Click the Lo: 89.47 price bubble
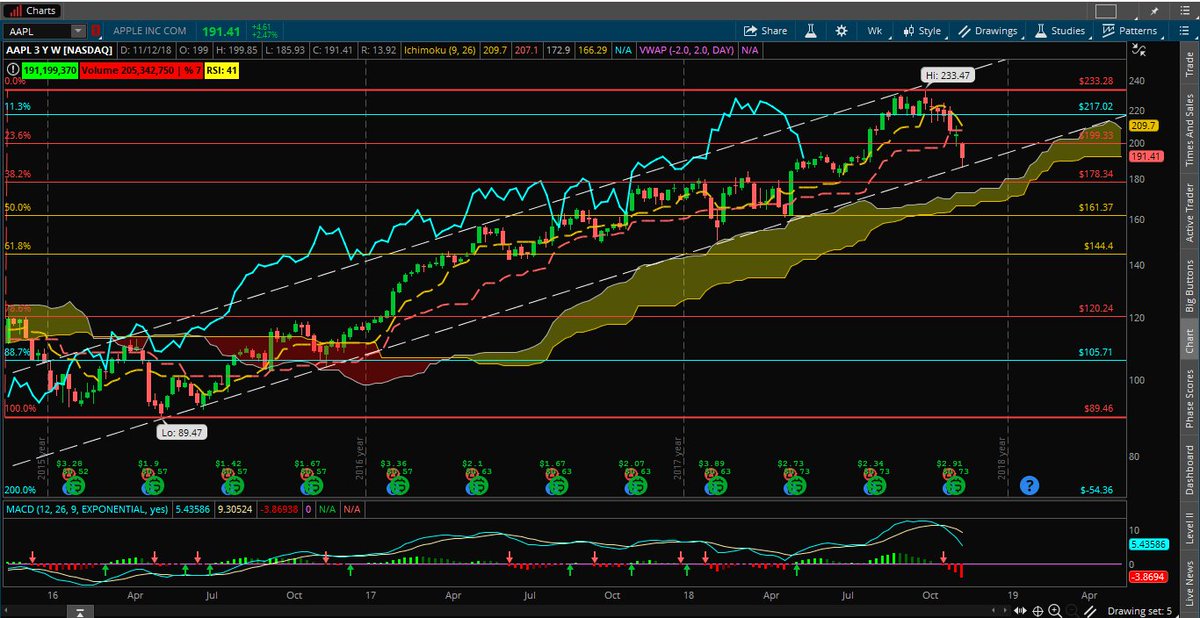The height and width of the screenshot is (618, 1200). tap(182, 431)
